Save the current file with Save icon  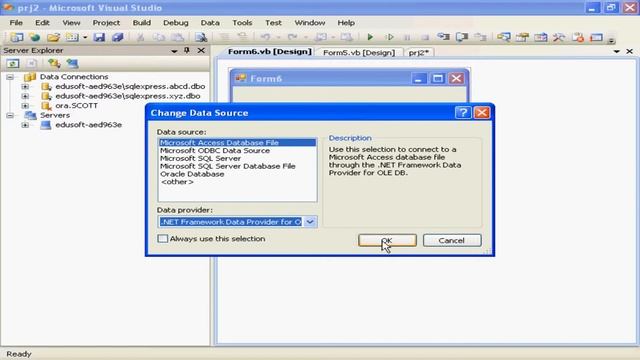pos(99,38)
